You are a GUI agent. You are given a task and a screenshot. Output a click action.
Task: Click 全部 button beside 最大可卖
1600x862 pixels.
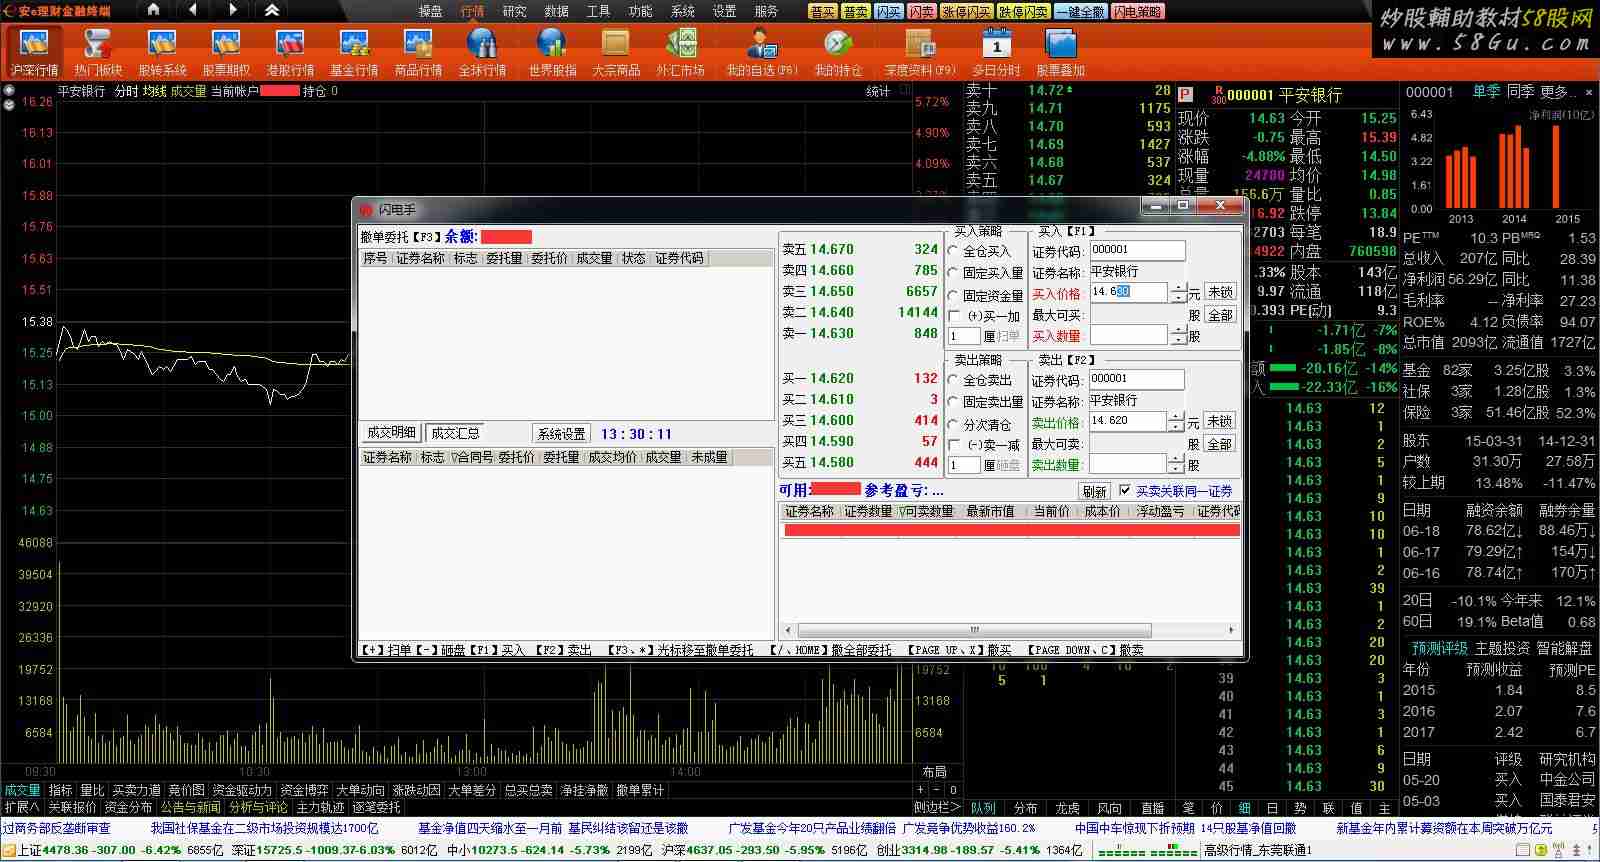point(1220,444)
